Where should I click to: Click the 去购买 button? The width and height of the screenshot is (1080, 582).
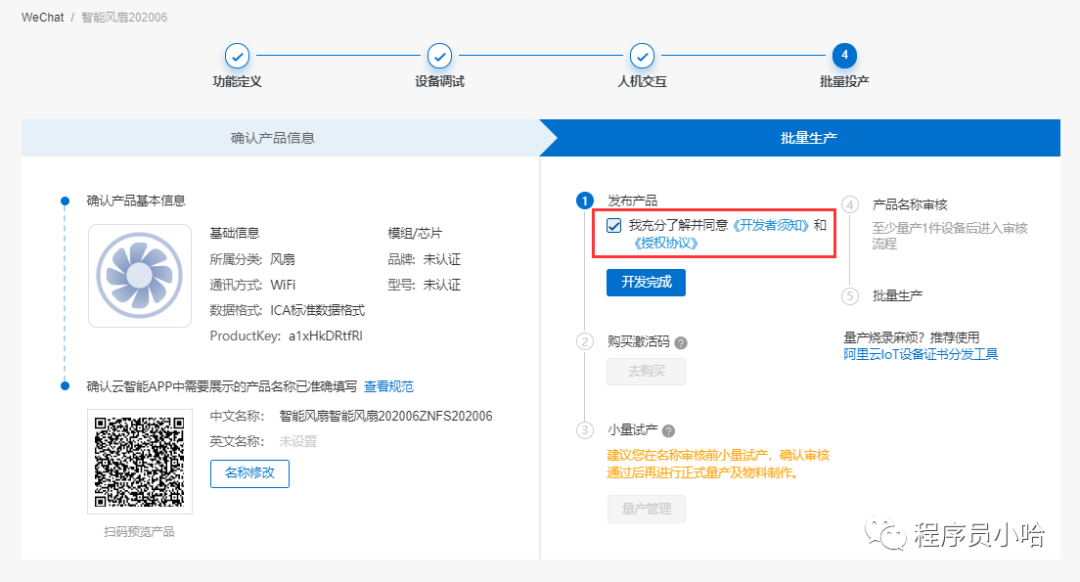point(646,372)
